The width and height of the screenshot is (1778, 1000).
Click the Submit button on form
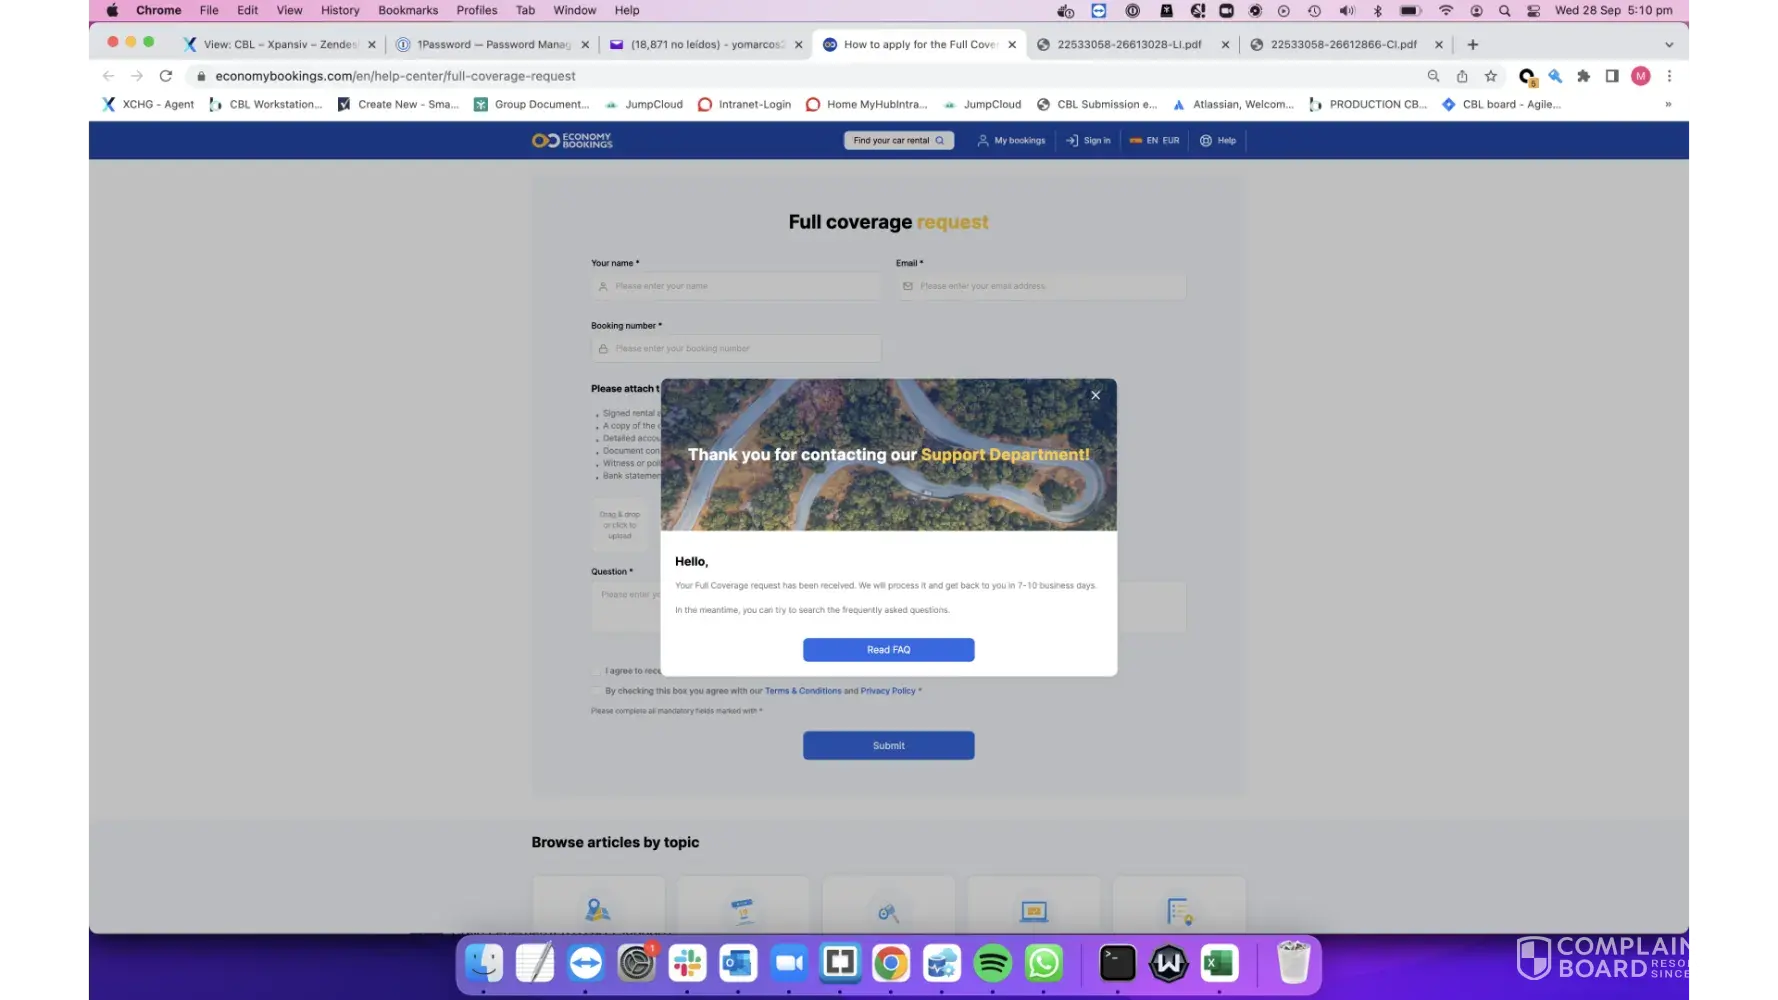coord(888,746)
